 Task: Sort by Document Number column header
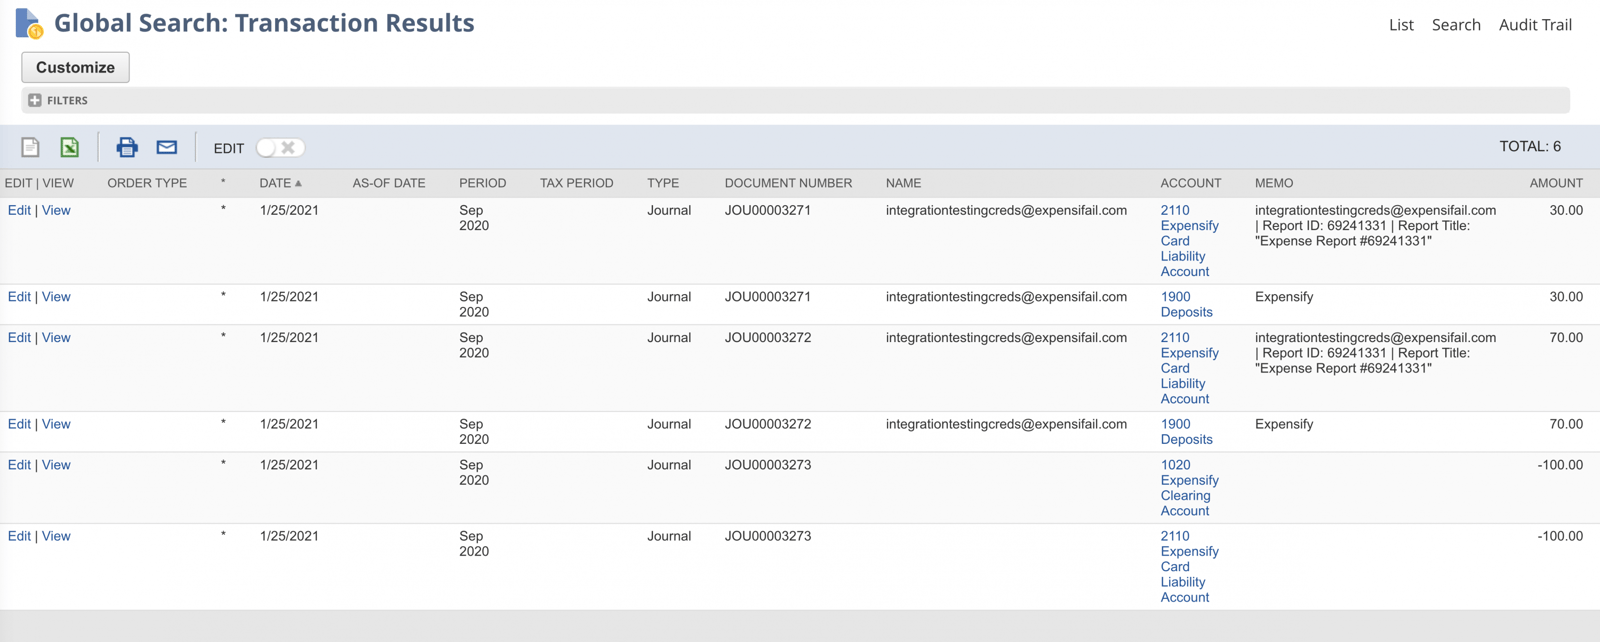[788, 183]
